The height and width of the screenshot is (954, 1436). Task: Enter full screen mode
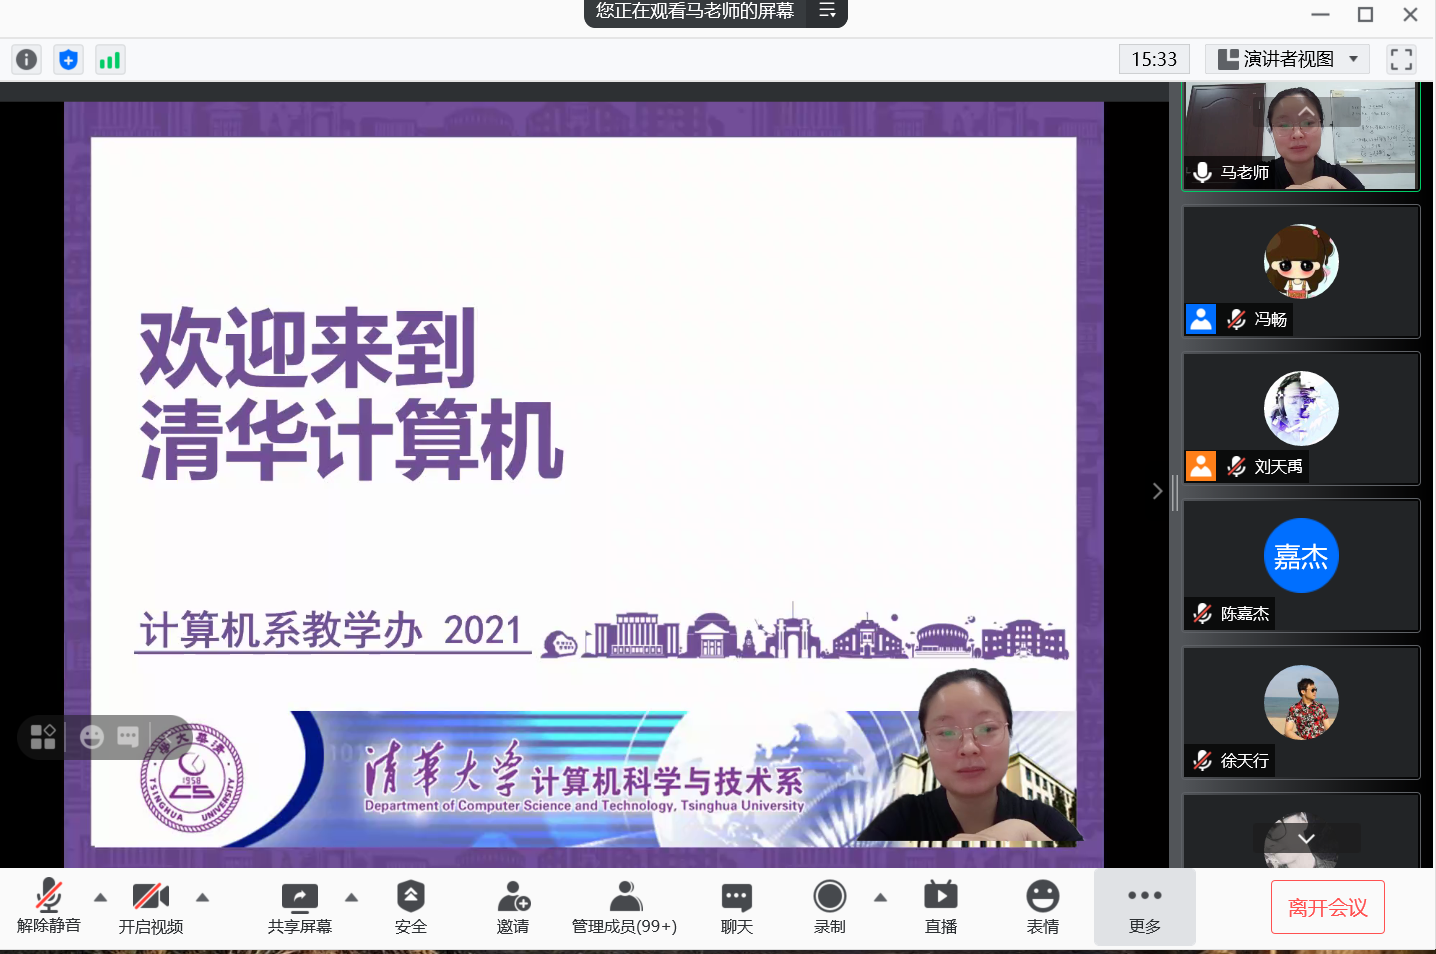[1401, 59]
